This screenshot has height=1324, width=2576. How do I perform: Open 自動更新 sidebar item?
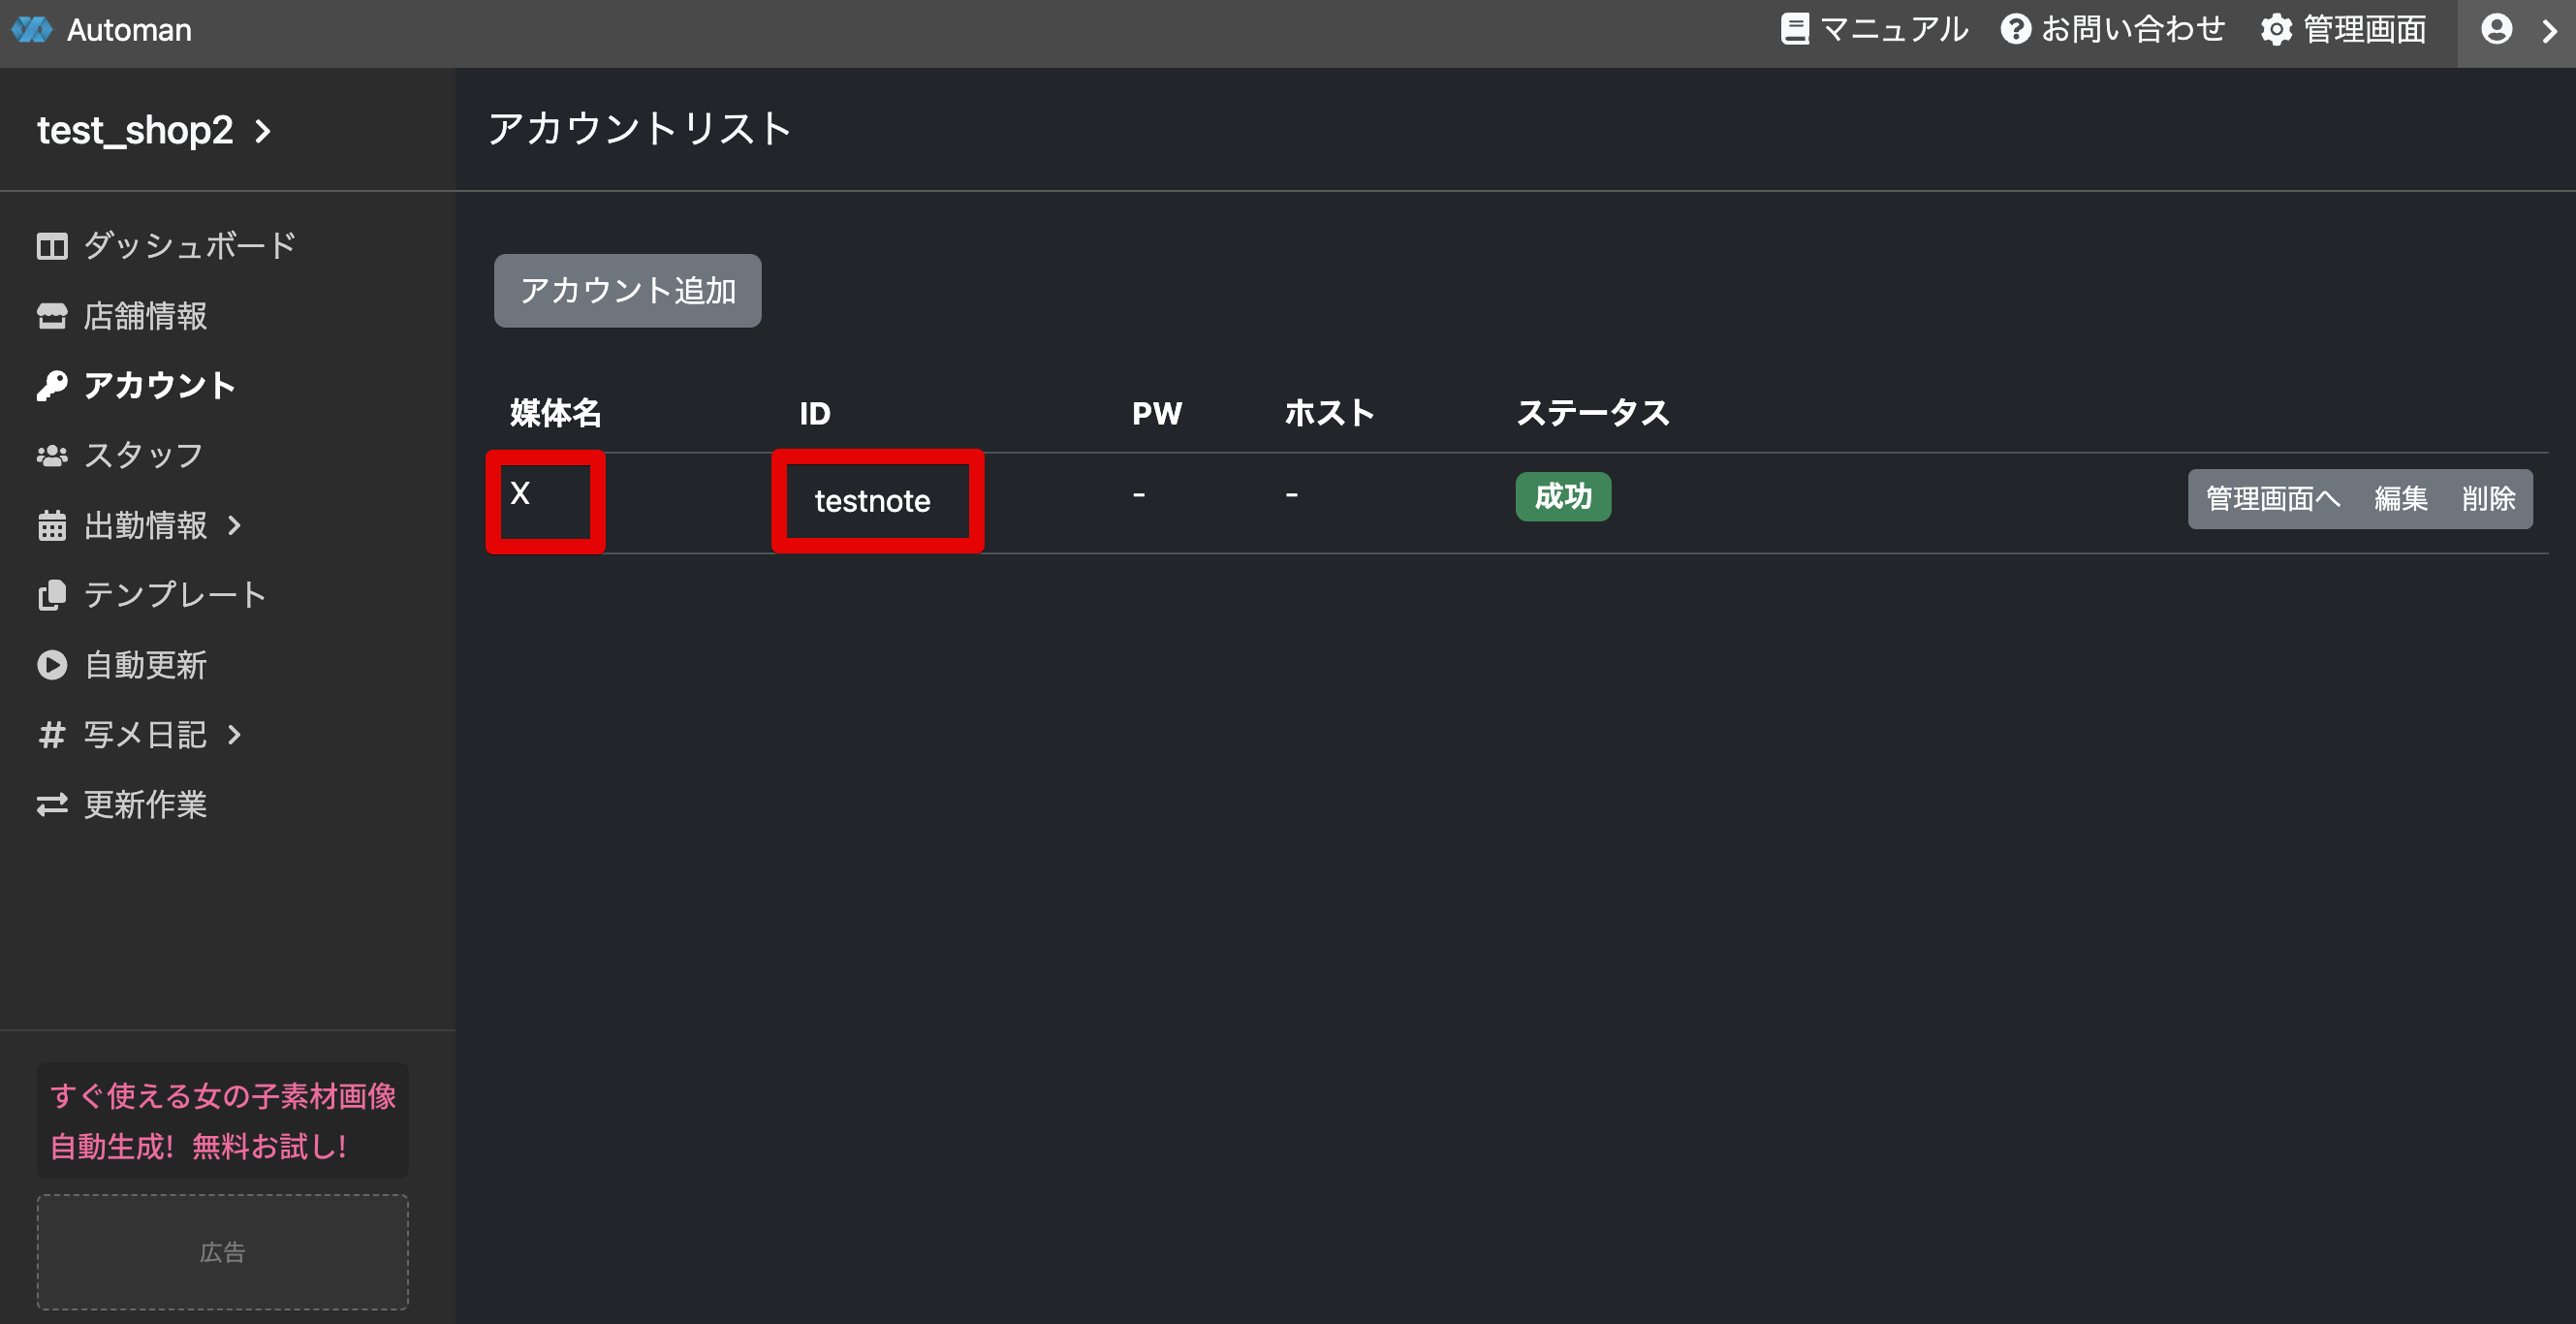click(x=145, y=665)
